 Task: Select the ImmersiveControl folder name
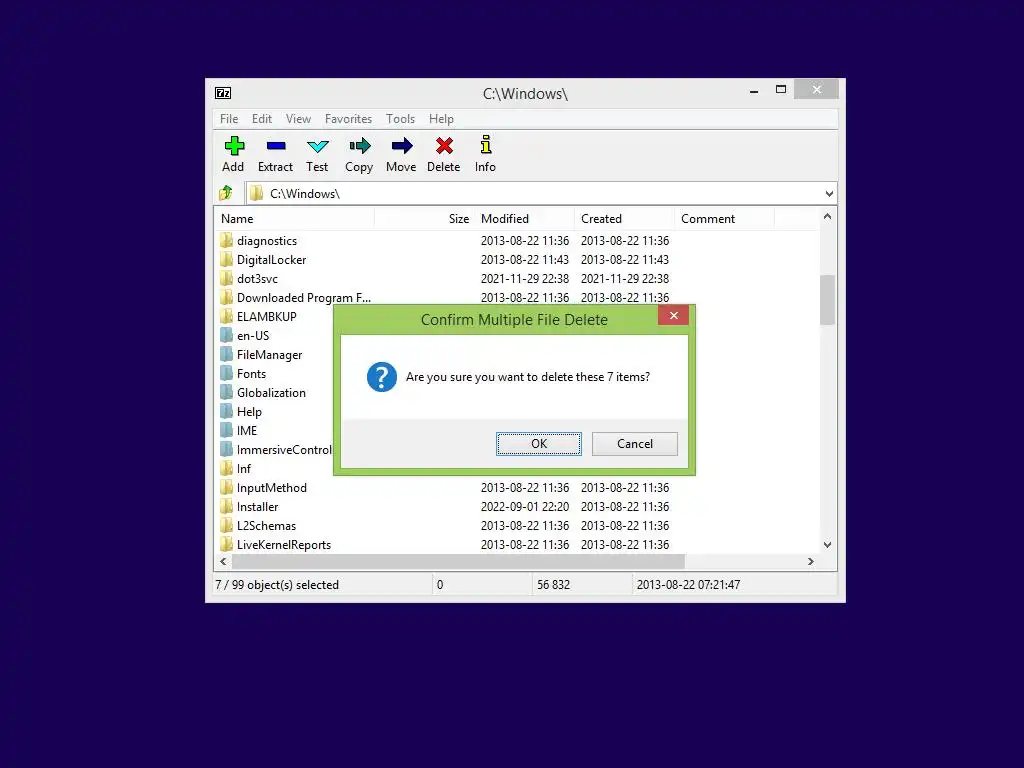[x=284, y=449]
